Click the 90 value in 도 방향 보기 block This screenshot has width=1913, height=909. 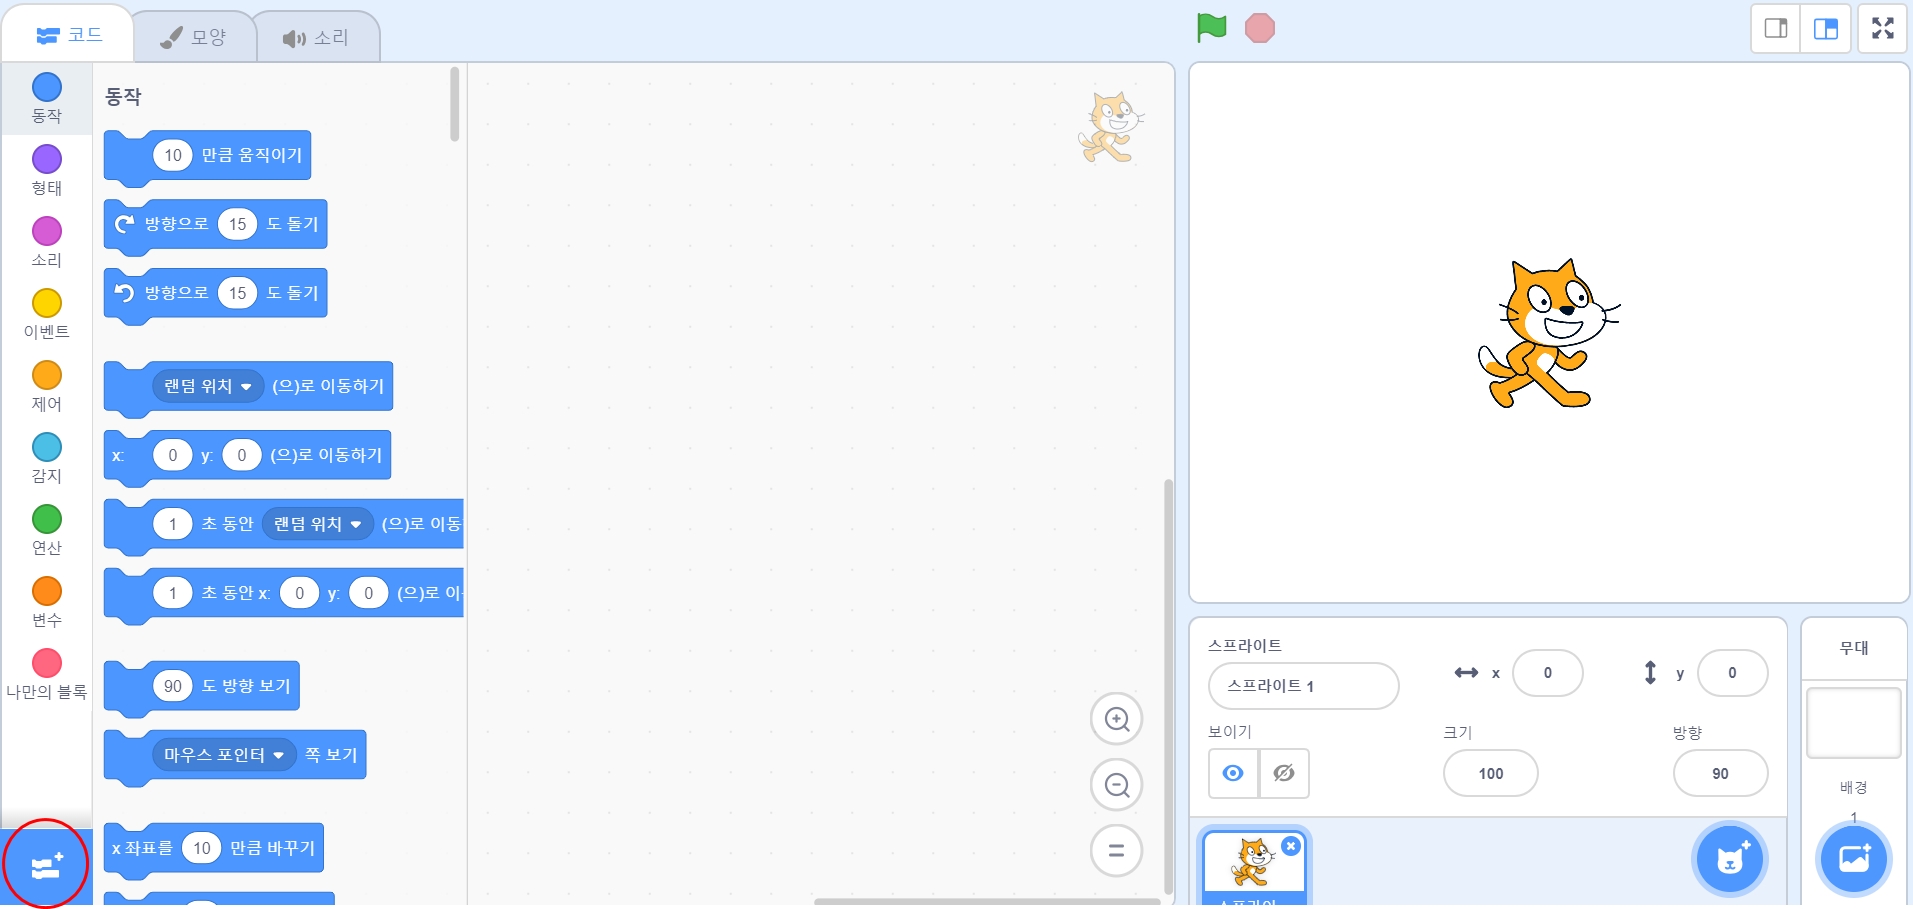point(173,686)
